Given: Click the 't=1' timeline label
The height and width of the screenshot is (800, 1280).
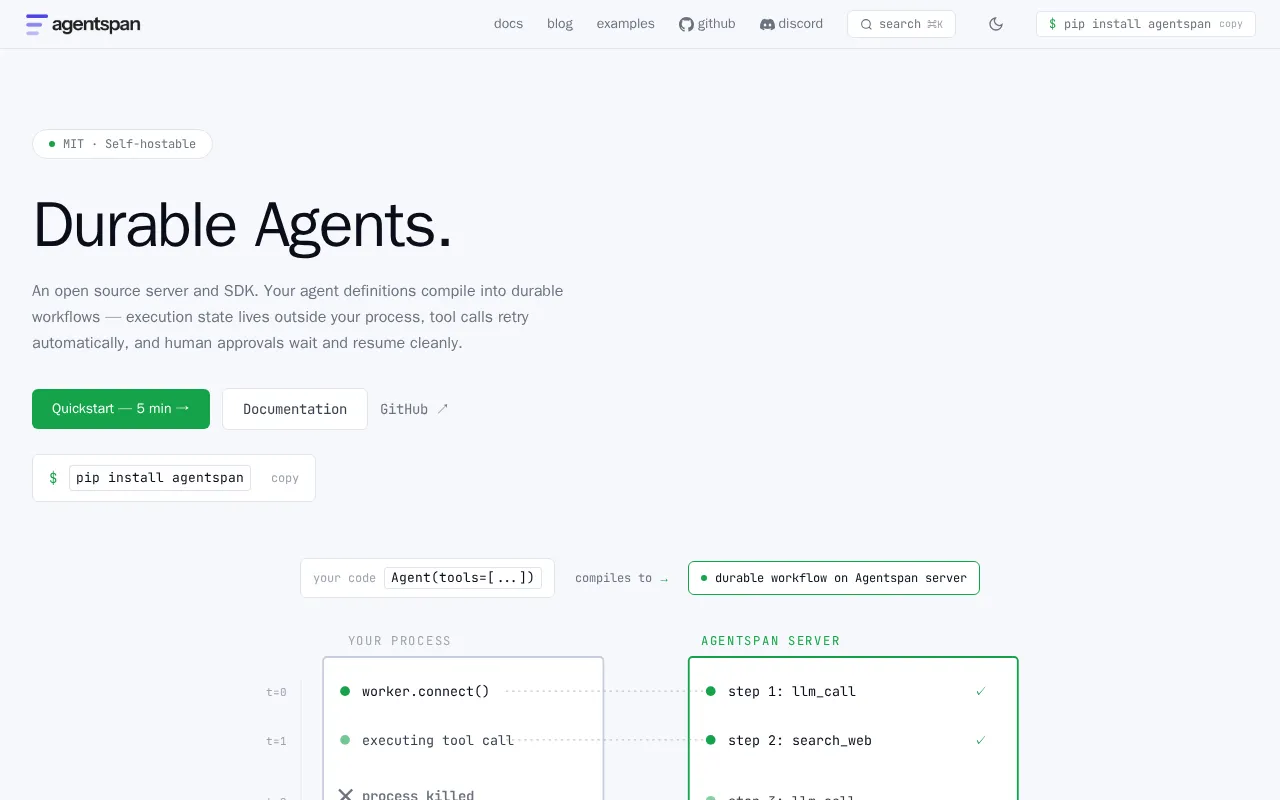Looking at the screenshot, I should click(x=276, y=741).
